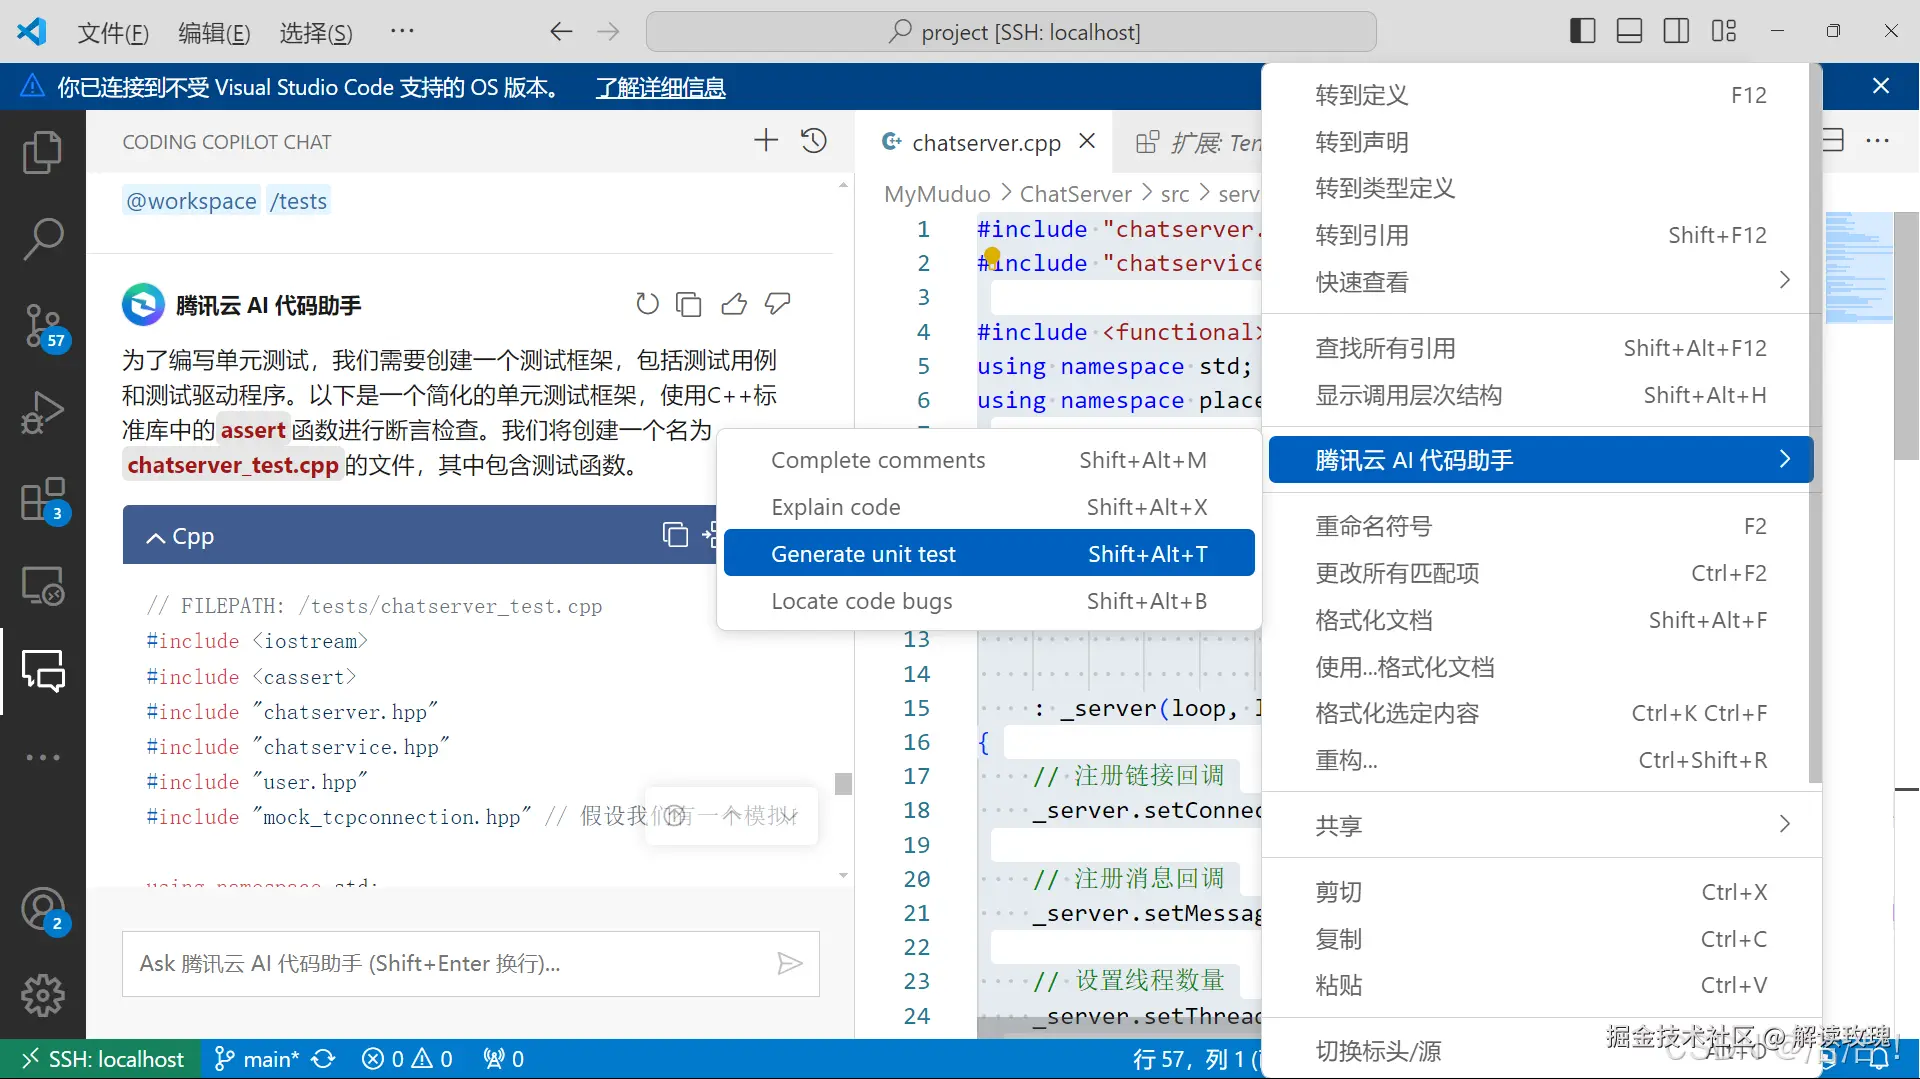
Task: Choose Complete comments
Action: click(989, 460)
